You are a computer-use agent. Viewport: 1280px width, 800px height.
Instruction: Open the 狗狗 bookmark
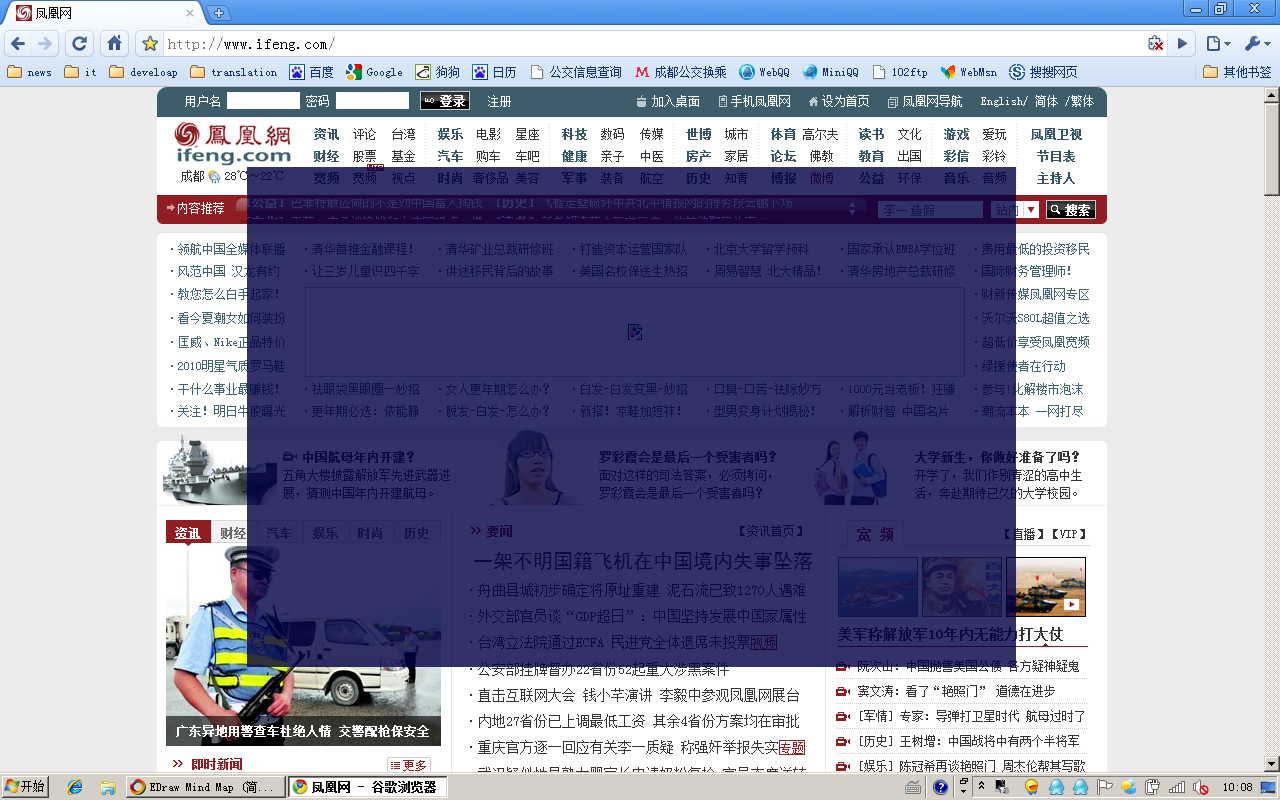438,72
